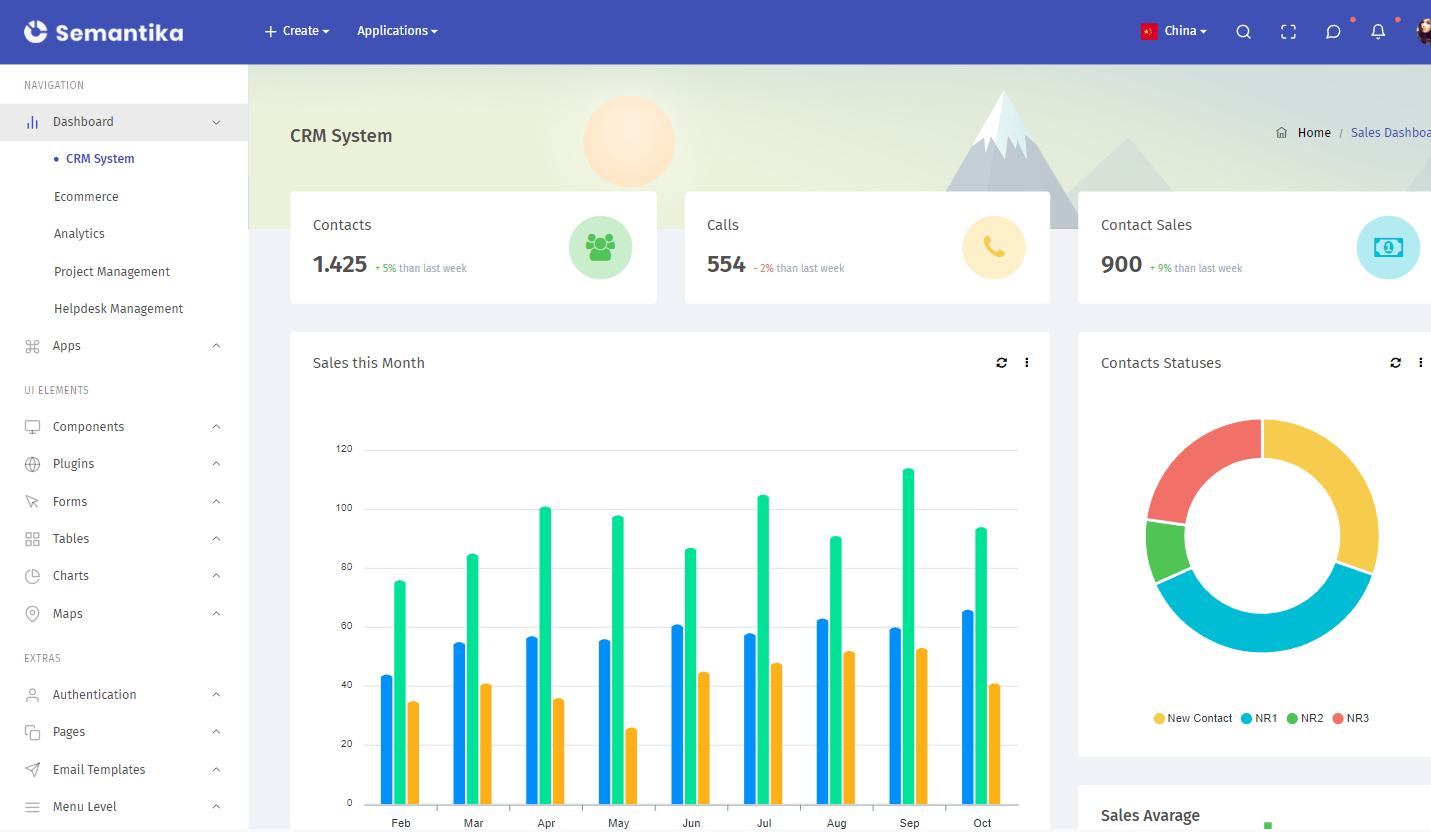Click the green Sep bar in sales chart
This screenshot has height=832, width=1431.
909,636
